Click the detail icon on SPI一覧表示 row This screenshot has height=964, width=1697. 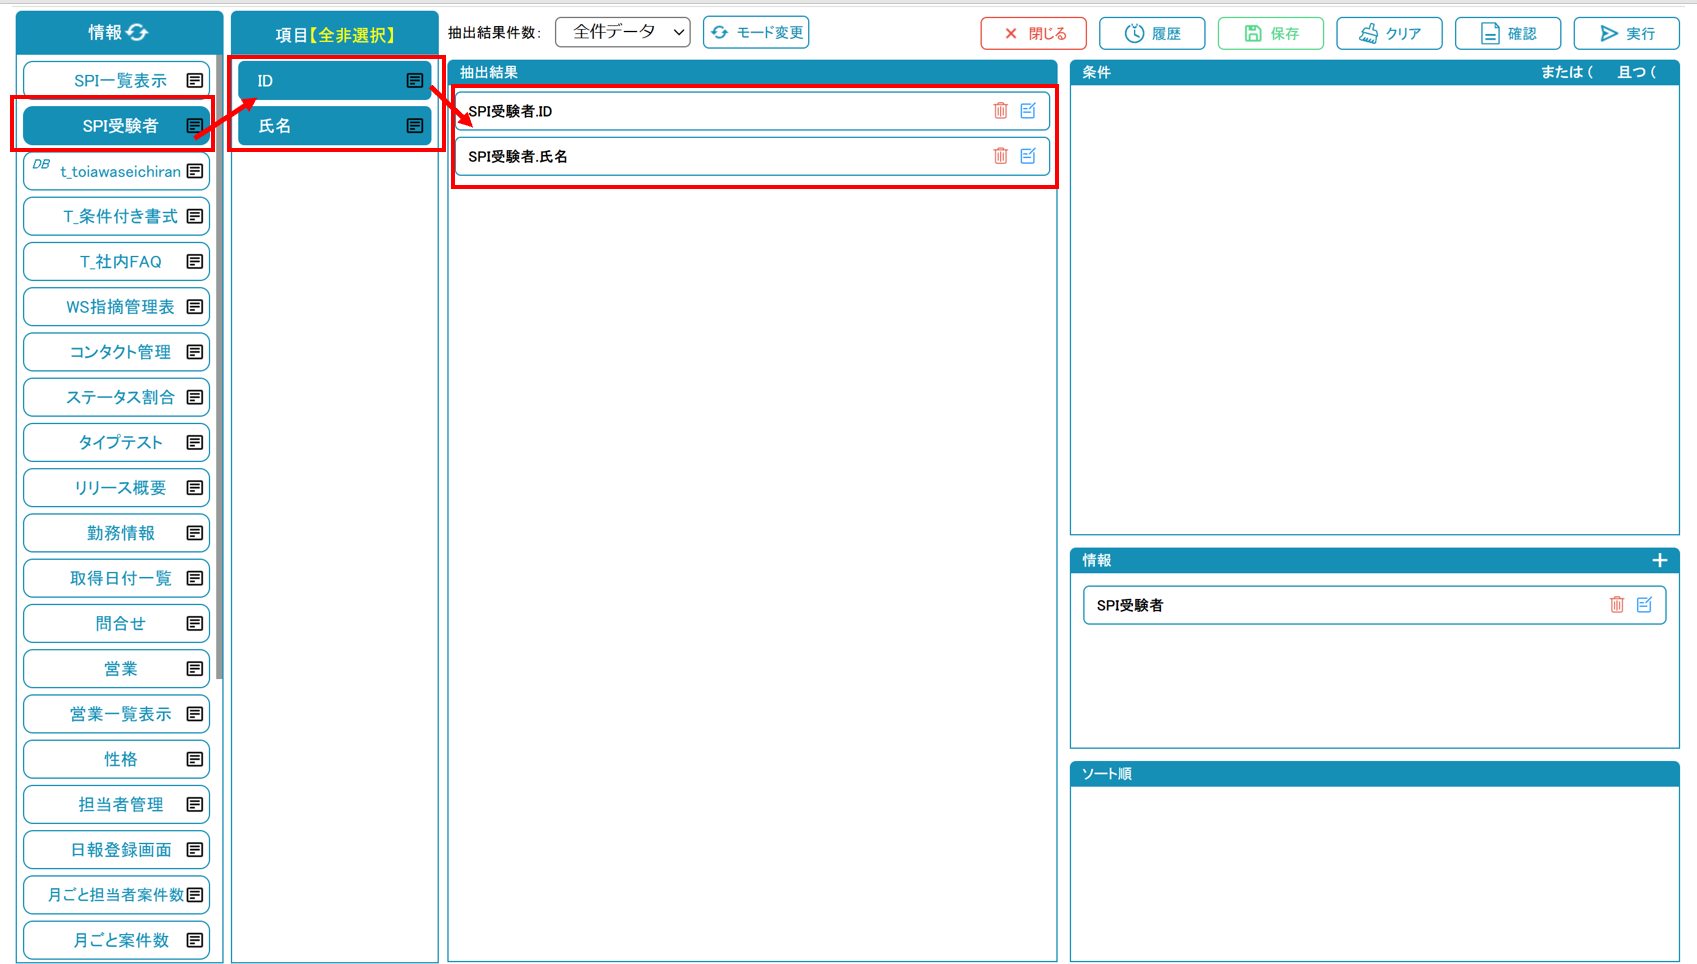point(195,80)
